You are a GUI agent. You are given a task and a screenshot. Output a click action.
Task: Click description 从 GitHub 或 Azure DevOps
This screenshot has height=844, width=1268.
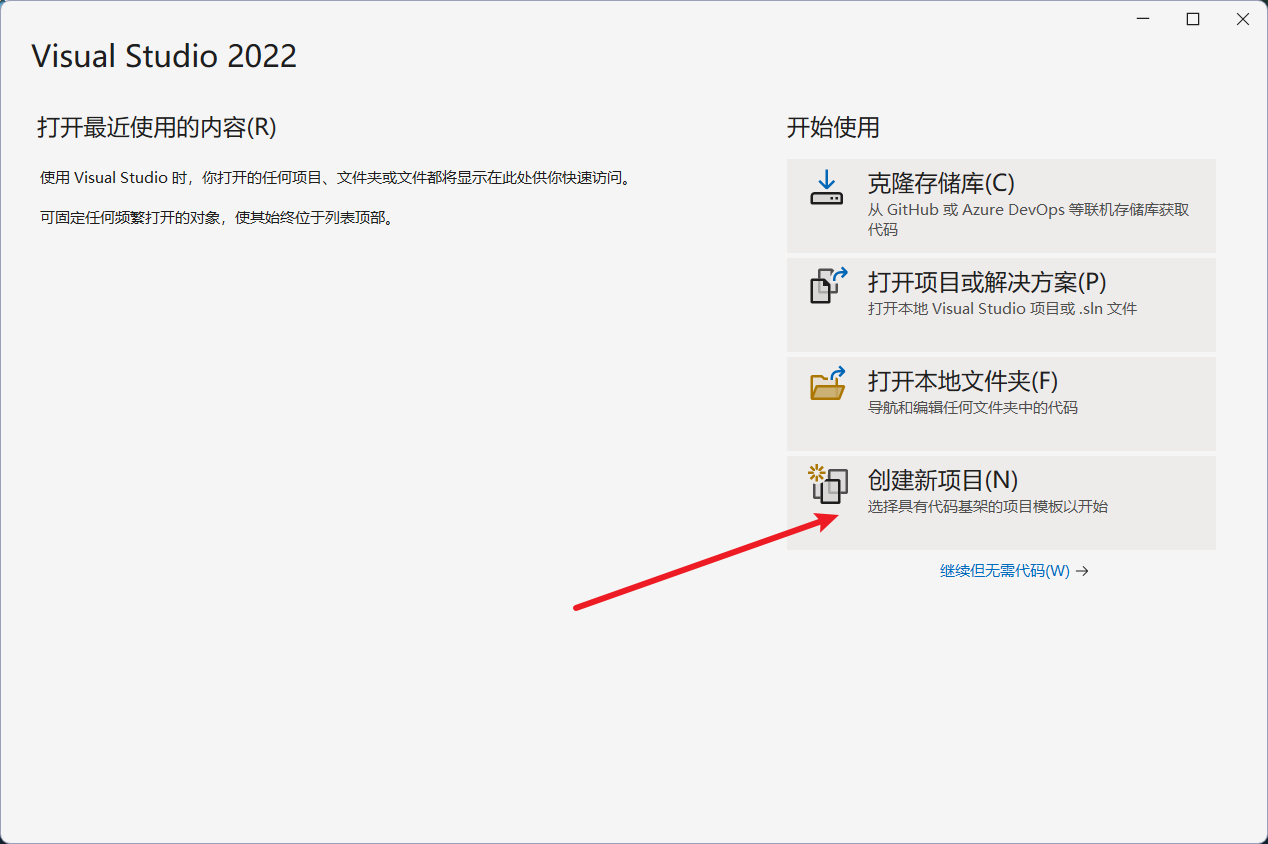tap(1029, 220)
